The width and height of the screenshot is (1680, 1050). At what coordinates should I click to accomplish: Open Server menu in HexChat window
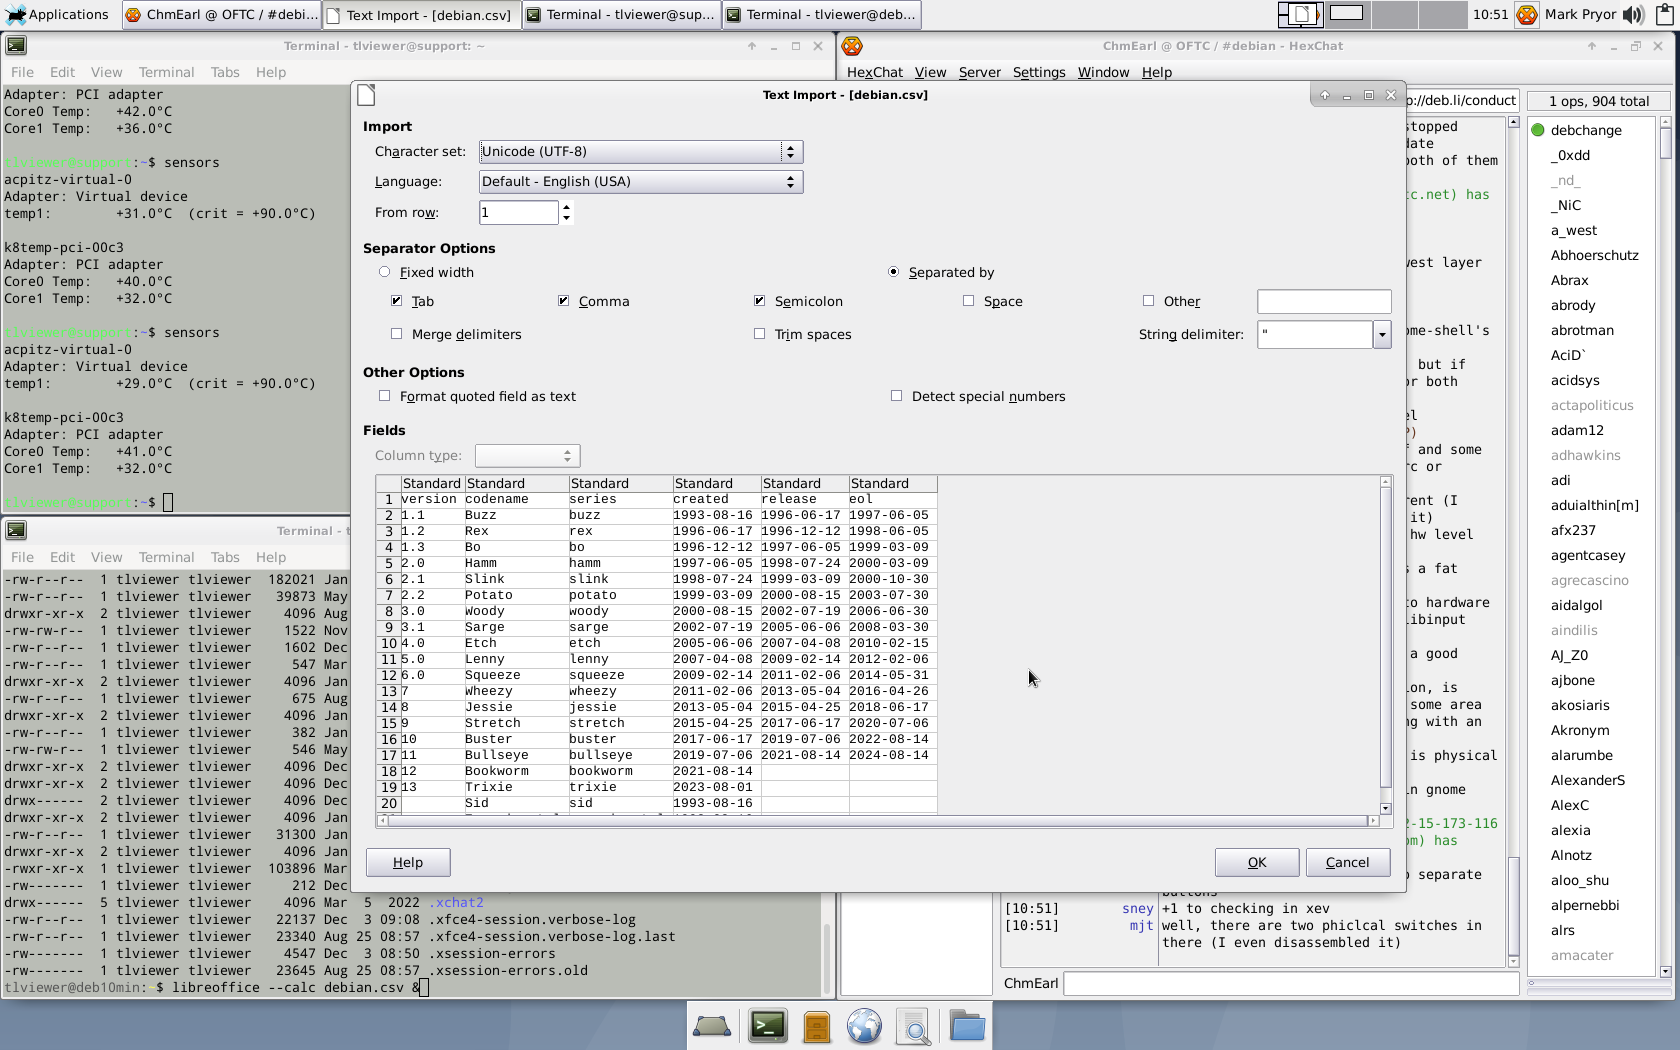[x=979, y=72]
